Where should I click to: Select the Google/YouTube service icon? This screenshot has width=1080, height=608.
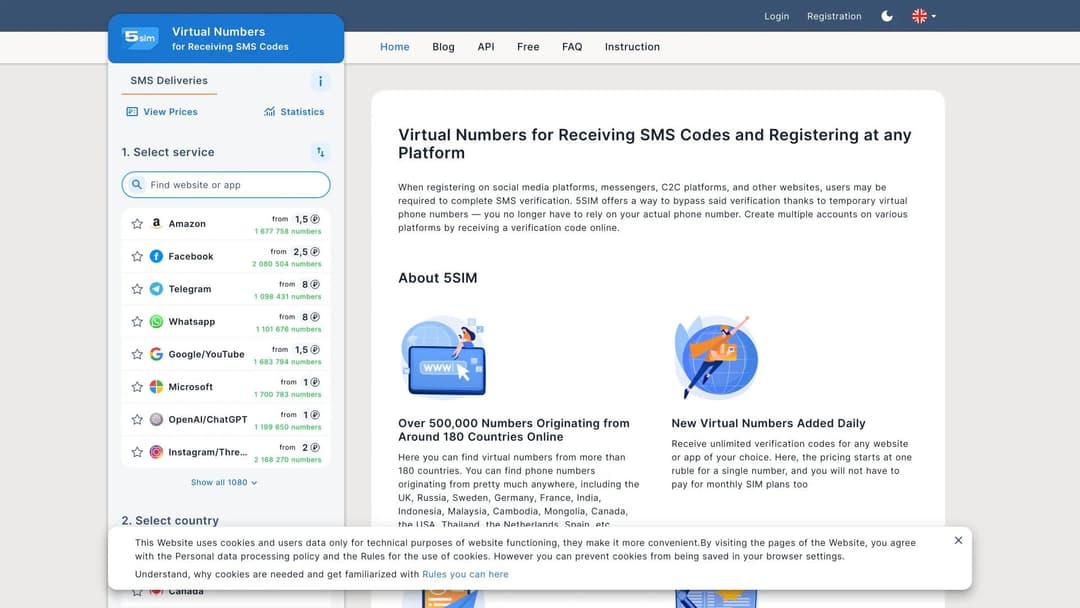point(156,354)
